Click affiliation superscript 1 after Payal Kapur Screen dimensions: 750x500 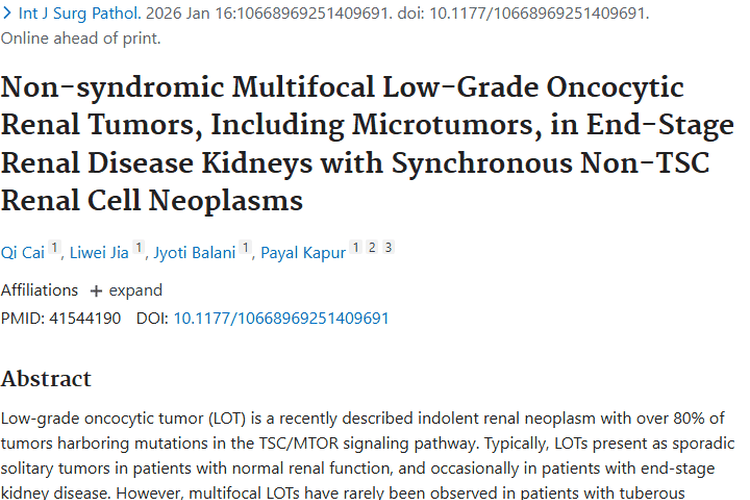(x=355, y=248)
